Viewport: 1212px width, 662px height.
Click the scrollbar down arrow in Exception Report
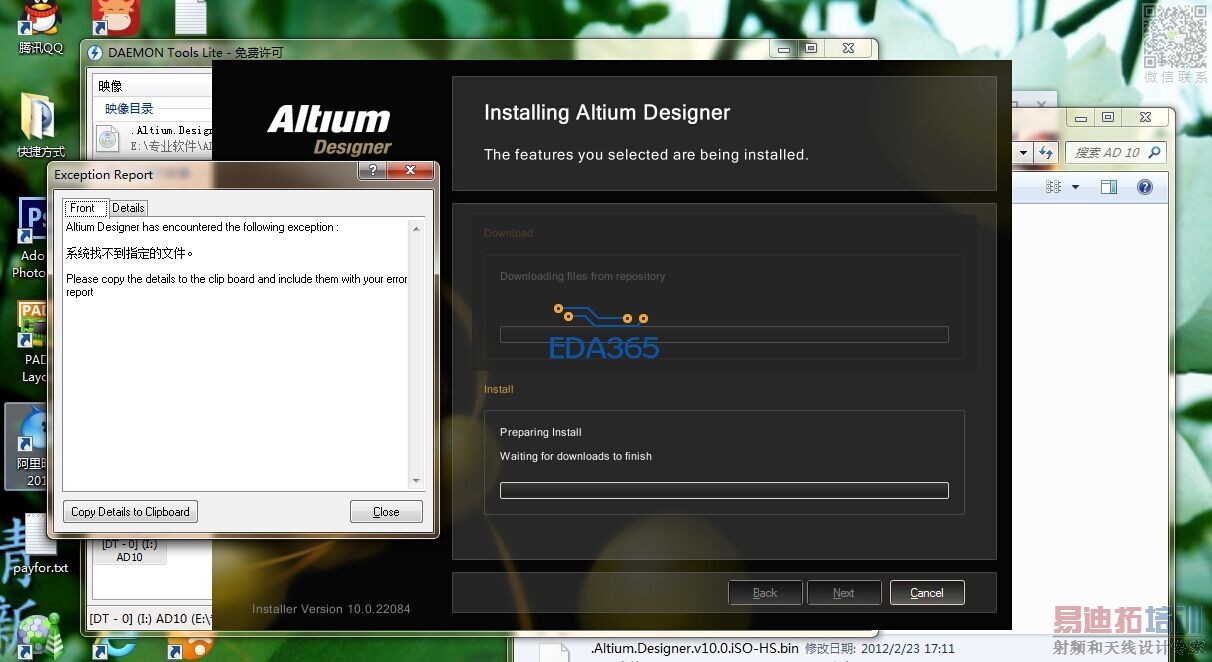(x=417, y=481)
